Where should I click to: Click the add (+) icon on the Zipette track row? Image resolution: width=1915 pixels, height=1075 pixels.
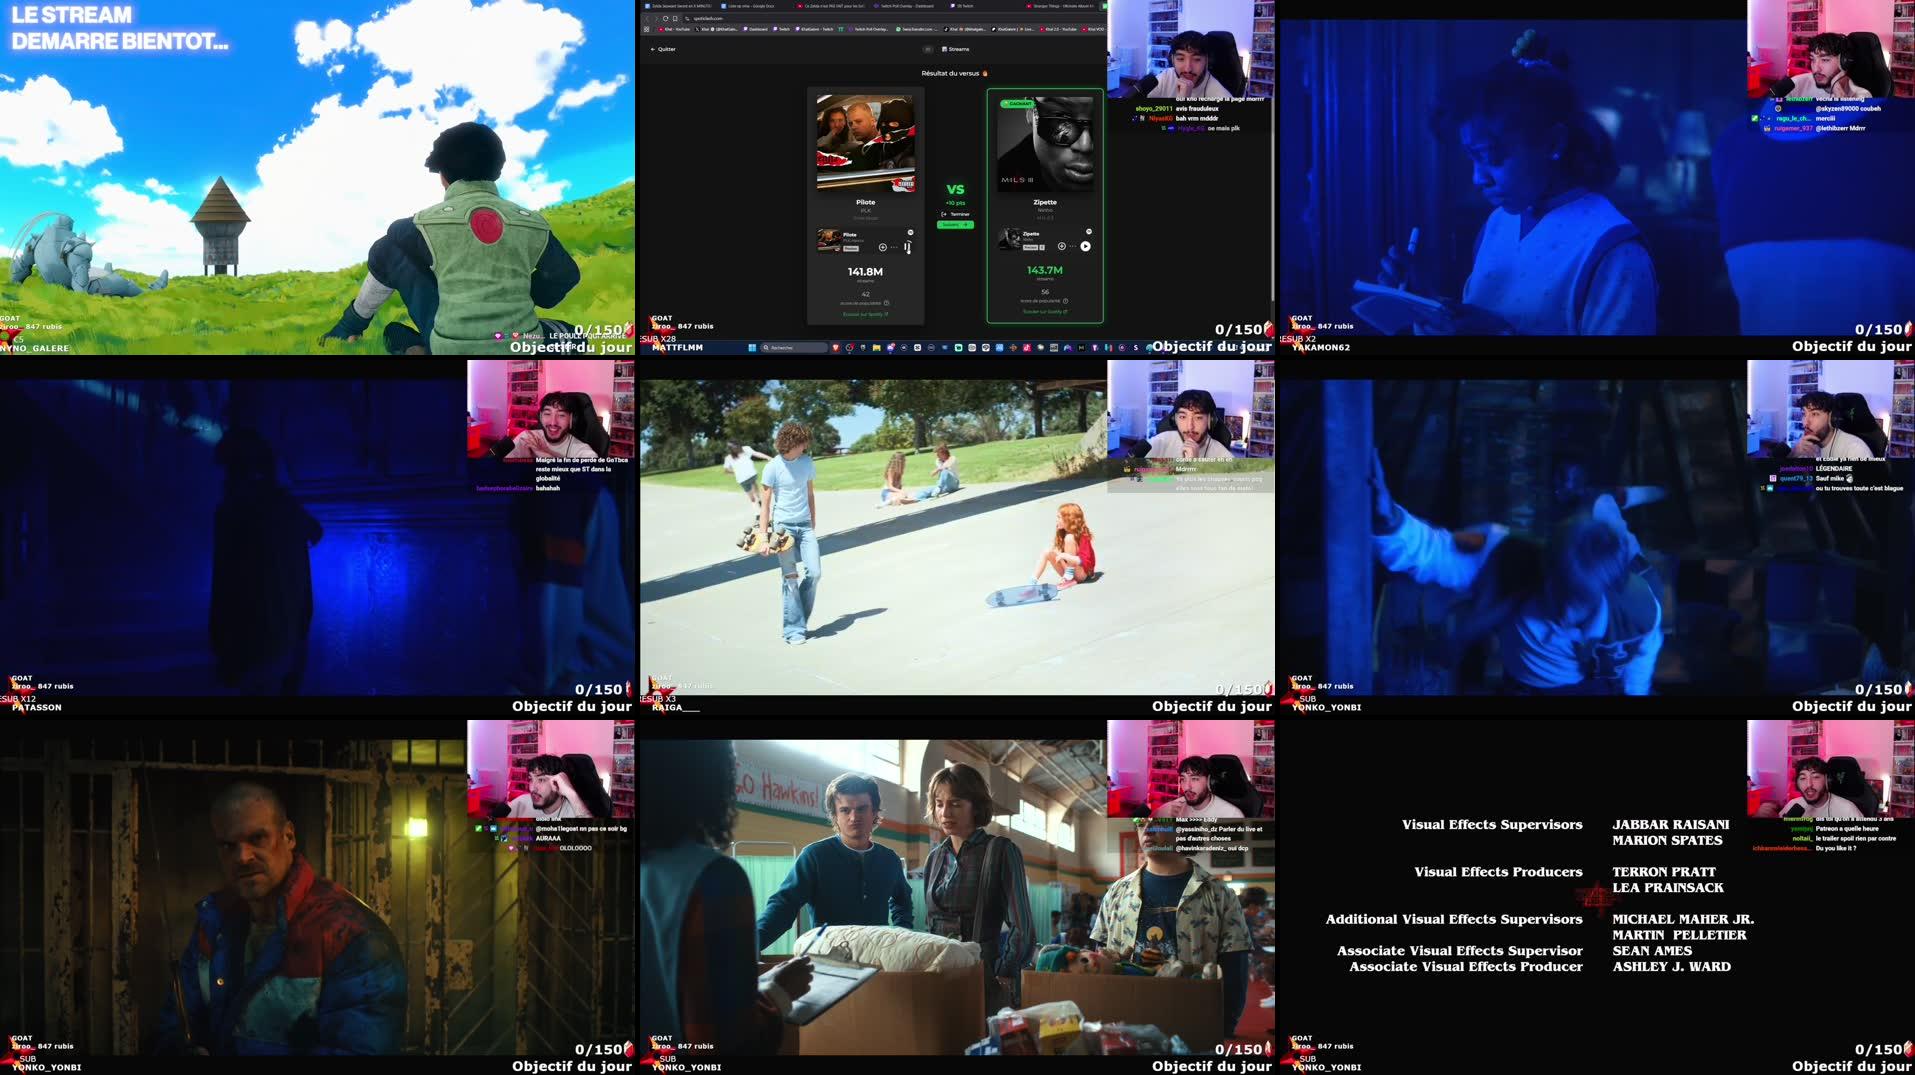tap(1061, 247)
